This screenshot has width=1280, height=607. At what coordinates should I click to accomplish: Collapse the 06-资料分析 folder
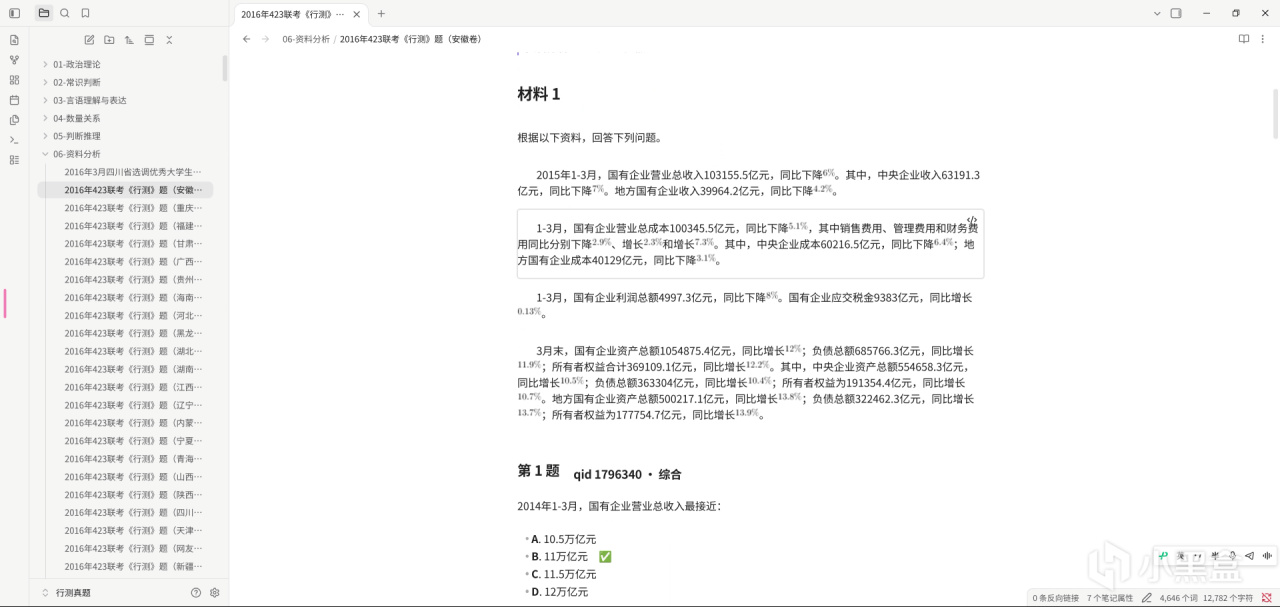coord(45,154)
